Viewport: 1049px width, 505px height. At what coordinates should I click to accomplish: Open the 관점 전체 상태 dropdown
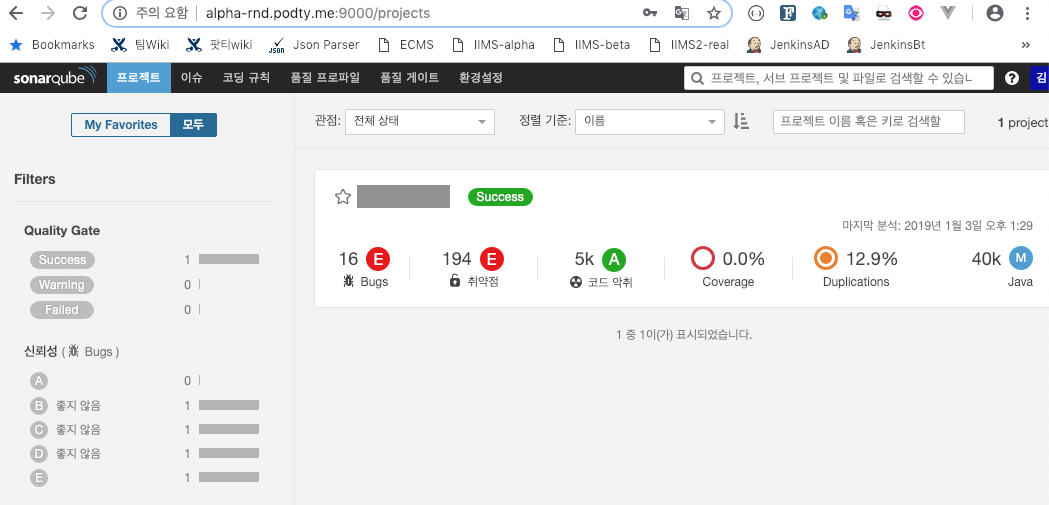(x=419, y=121)
